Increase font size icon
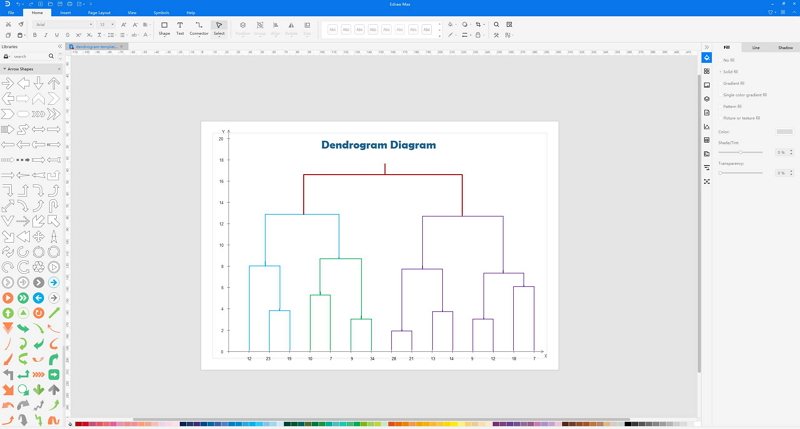This screenshot has width=800, height=429. [x=124, y=24]
